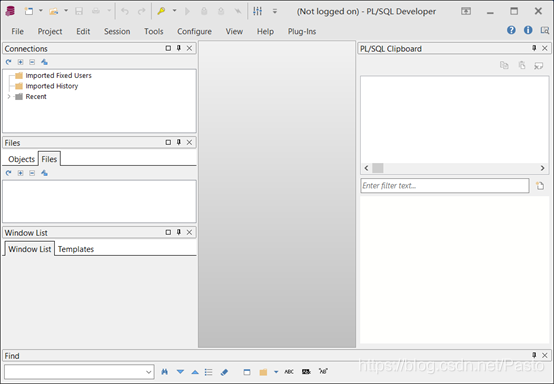
Task: Select the Window List tab
Action: point(30,249)
